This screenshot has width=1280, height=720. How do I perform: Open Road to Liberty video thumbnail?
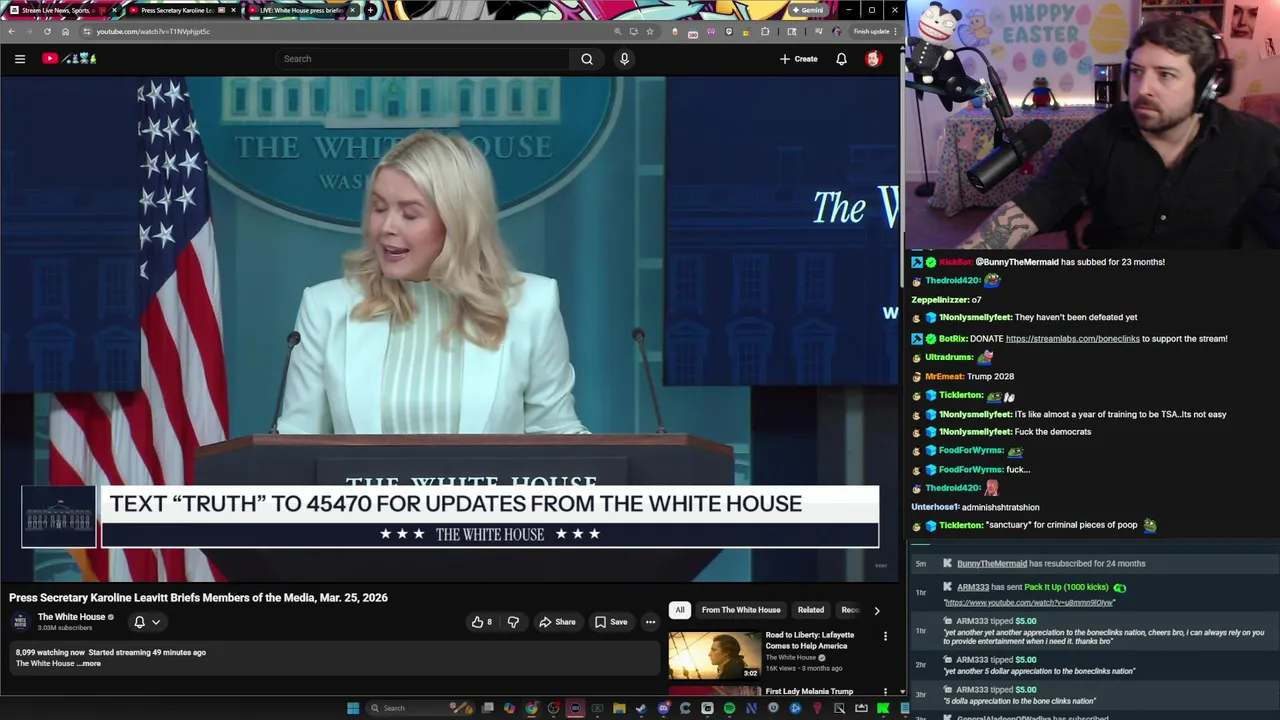coord(715,654)
